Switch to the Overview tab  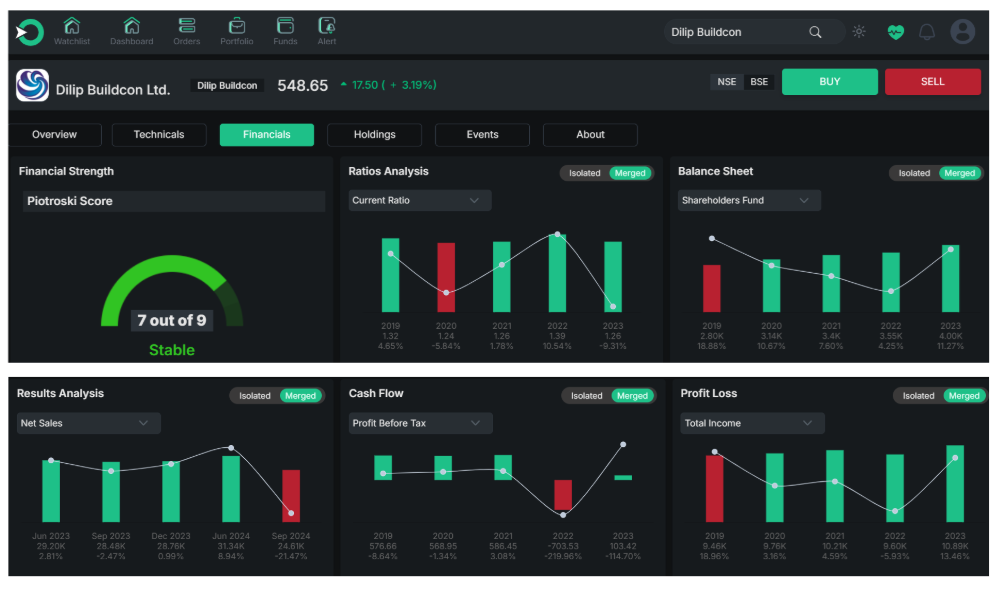tap(54, 135)
